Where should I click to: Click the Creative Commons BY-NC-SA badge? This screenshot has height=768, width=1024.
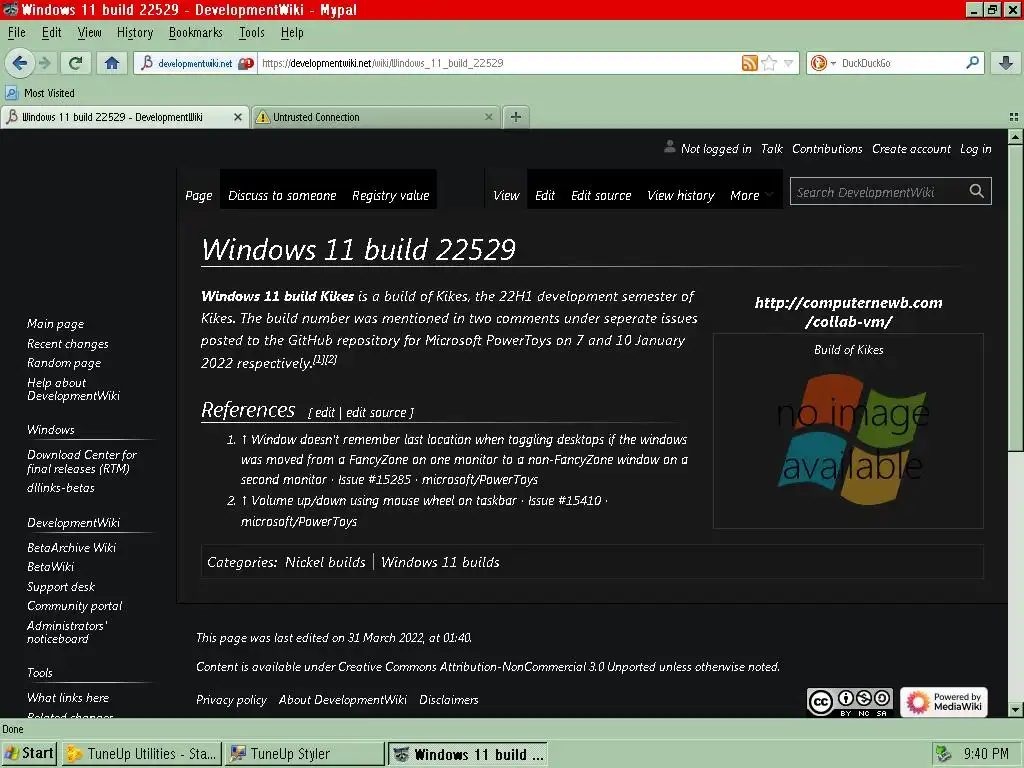point(850,702)
